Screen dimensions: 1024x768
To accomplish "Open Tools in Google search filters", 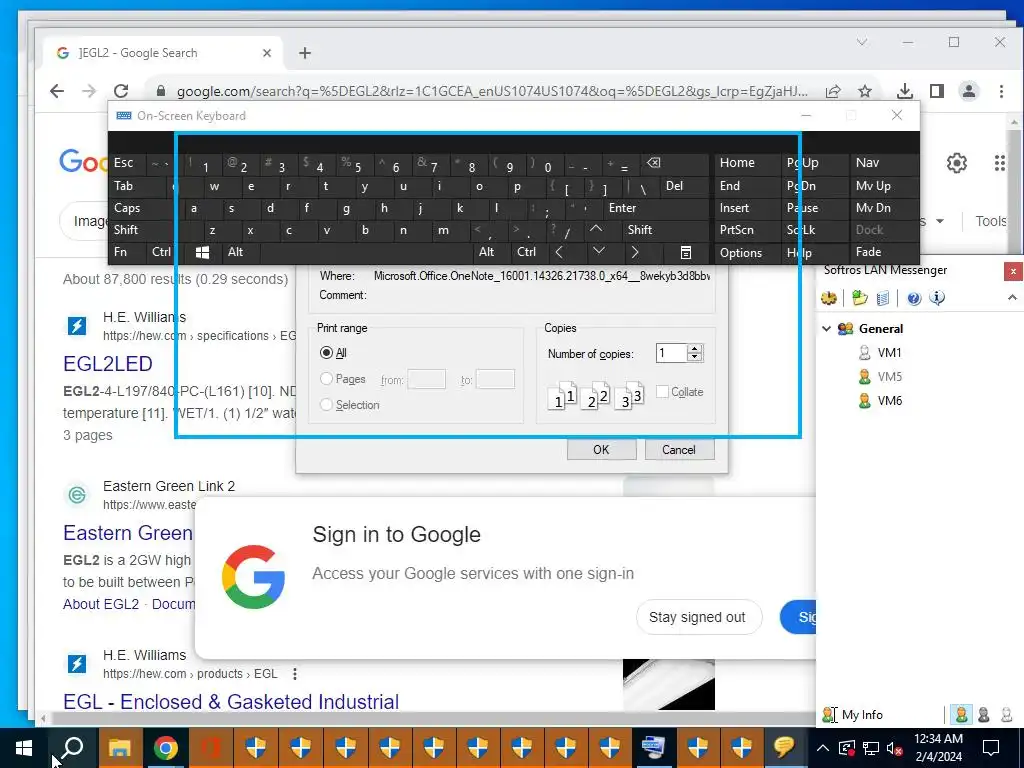I will pyautogui.click(x=991, y=221).
